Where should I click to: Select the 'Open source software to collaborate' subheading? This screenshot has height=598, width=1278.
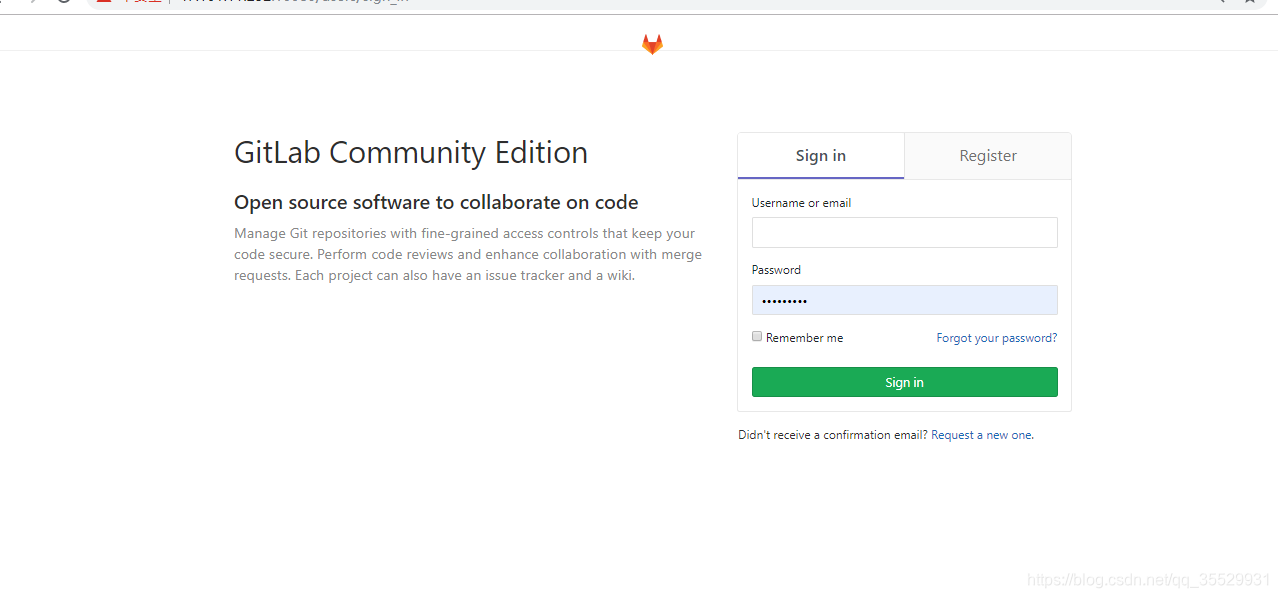(x=436, y=202)
